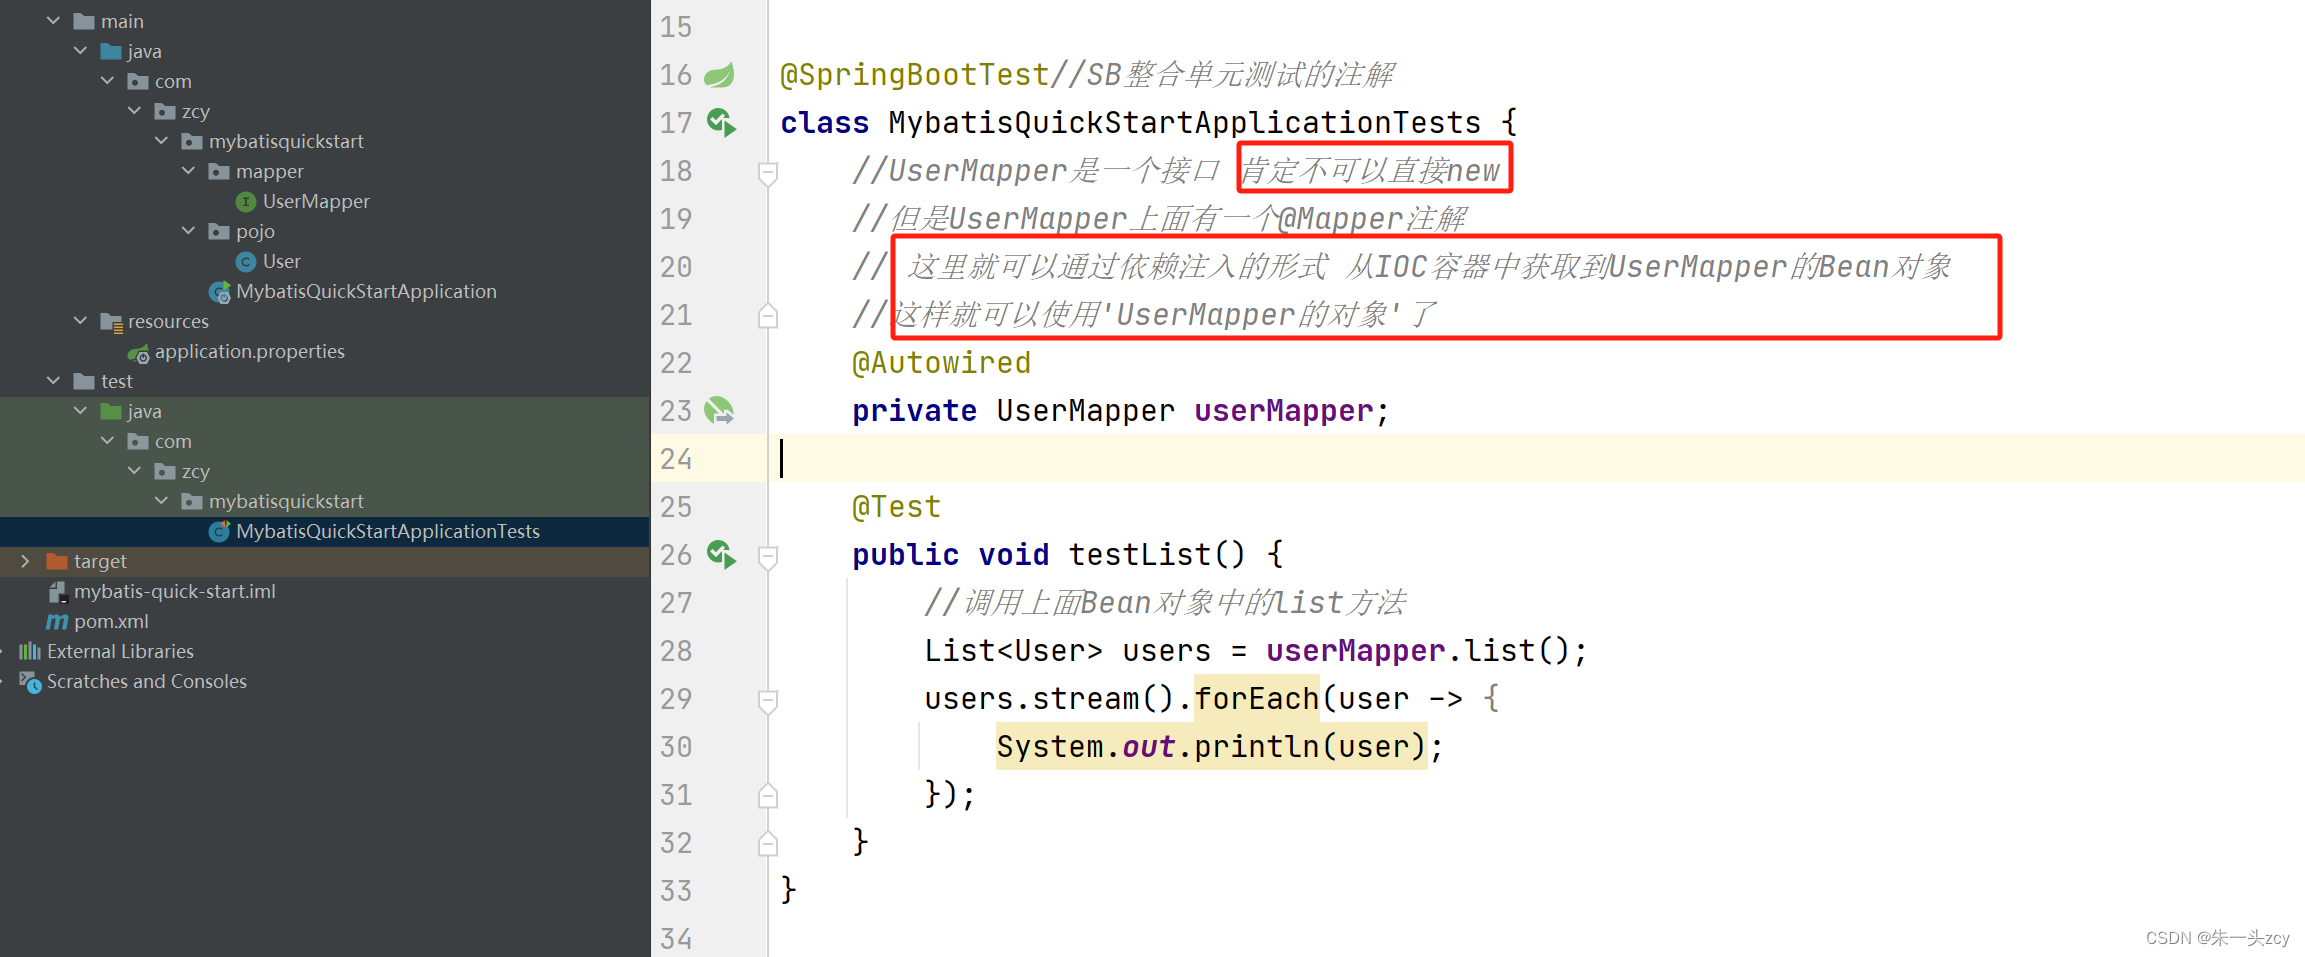Click the @Test annotation on line 25

[896, 507]
